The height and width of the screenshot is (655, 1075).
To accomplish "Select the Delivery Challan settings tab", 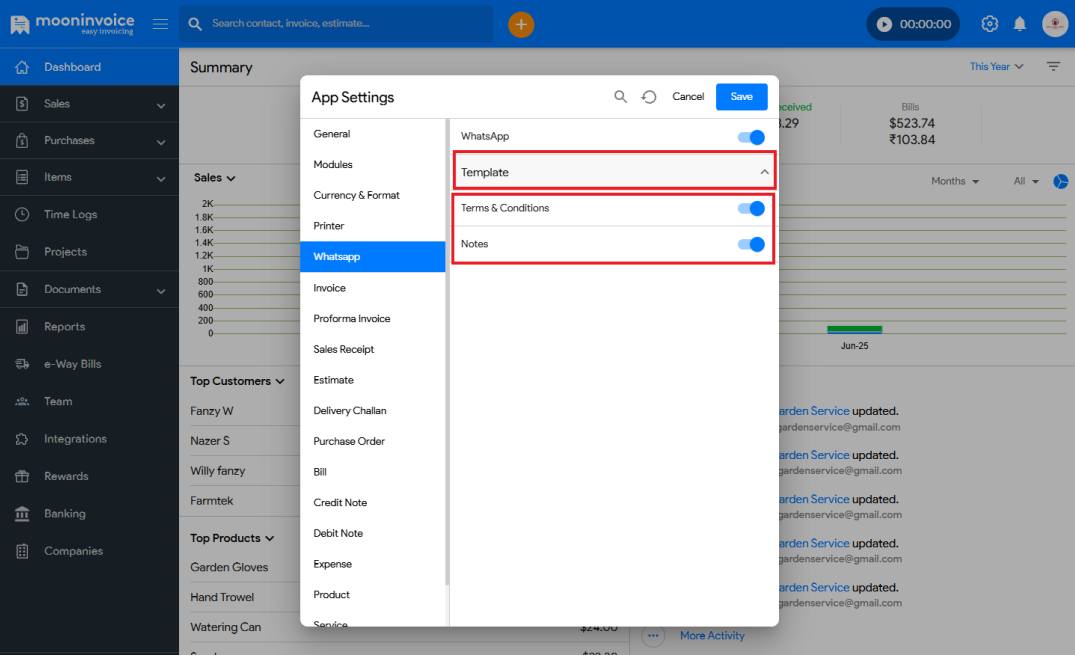I will pos(373,411).
